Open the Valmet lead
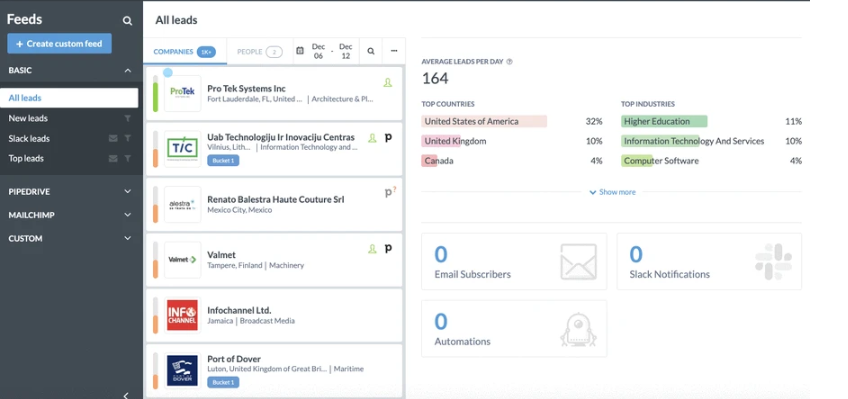The width and height of the screenshot is (848, 399). click(x=274, y=260)
